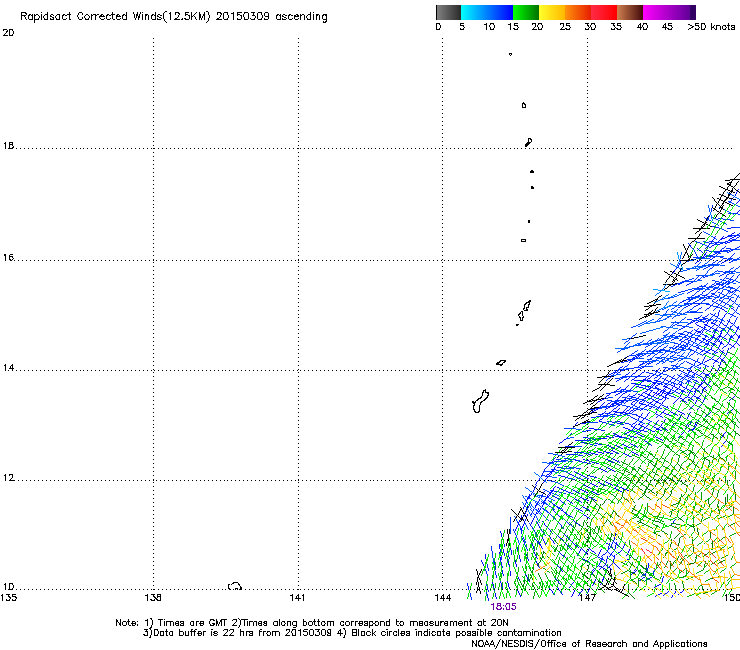The image size is (740, 650).
Task: Click the latitude label 12
Action: click(8, 478)
